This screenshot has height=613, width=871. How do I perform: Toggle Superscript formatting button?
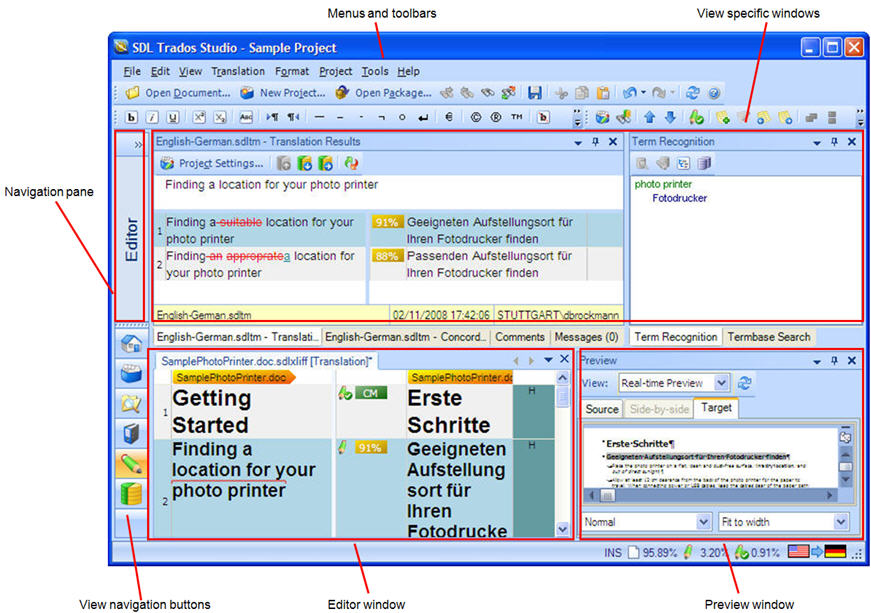tap(199, 117)
